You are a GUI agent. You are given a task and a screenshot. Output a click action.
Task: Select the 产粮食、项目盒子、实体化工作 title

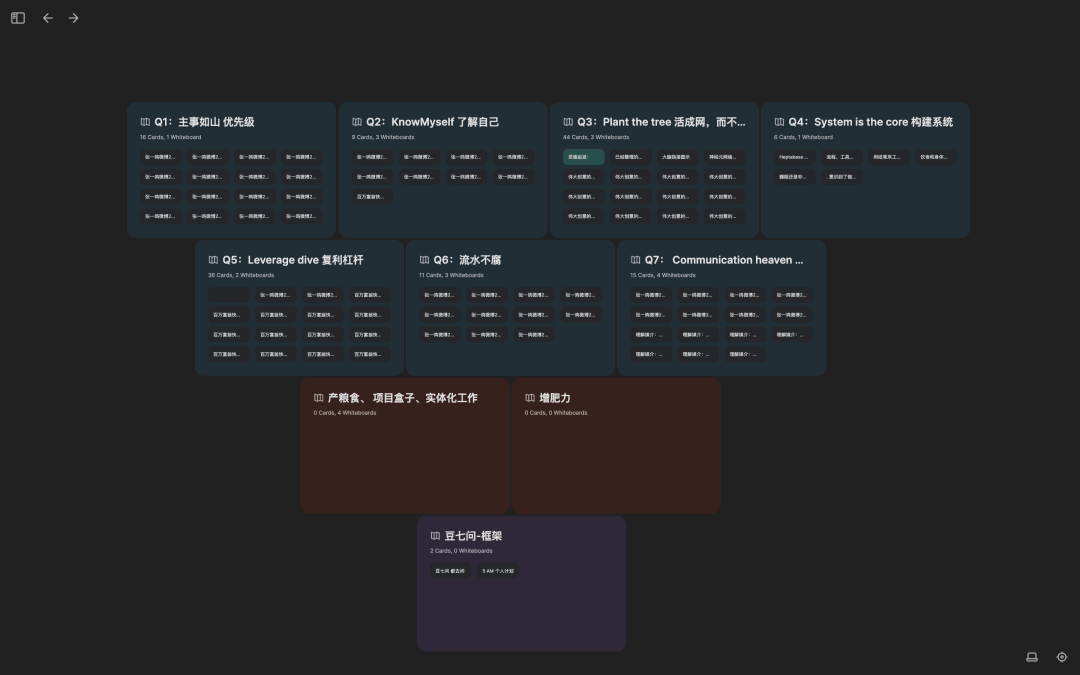pyautogui.click(x=402, y=397)
